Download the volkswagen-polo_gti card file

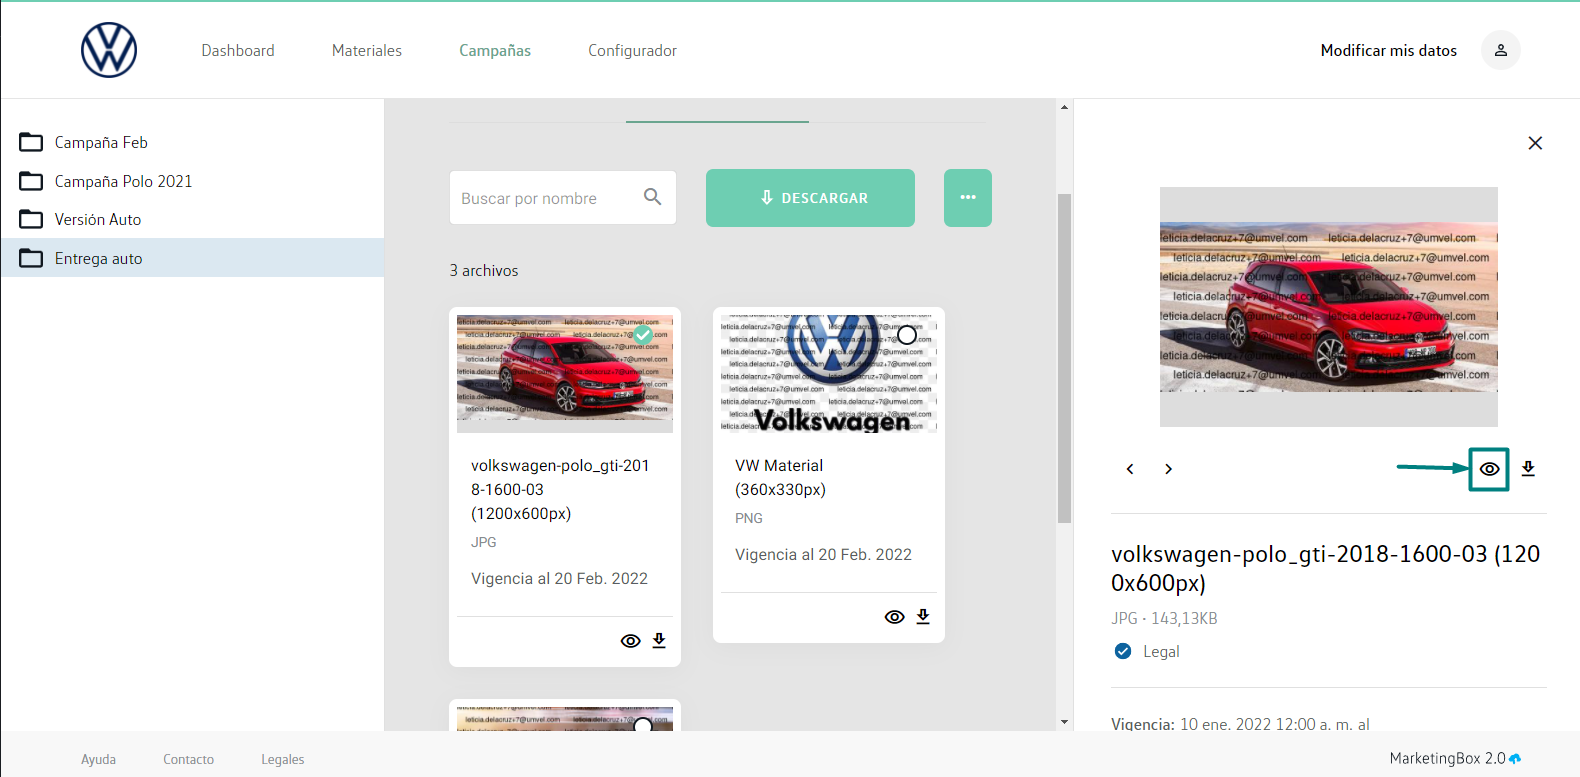coord(659,640)
